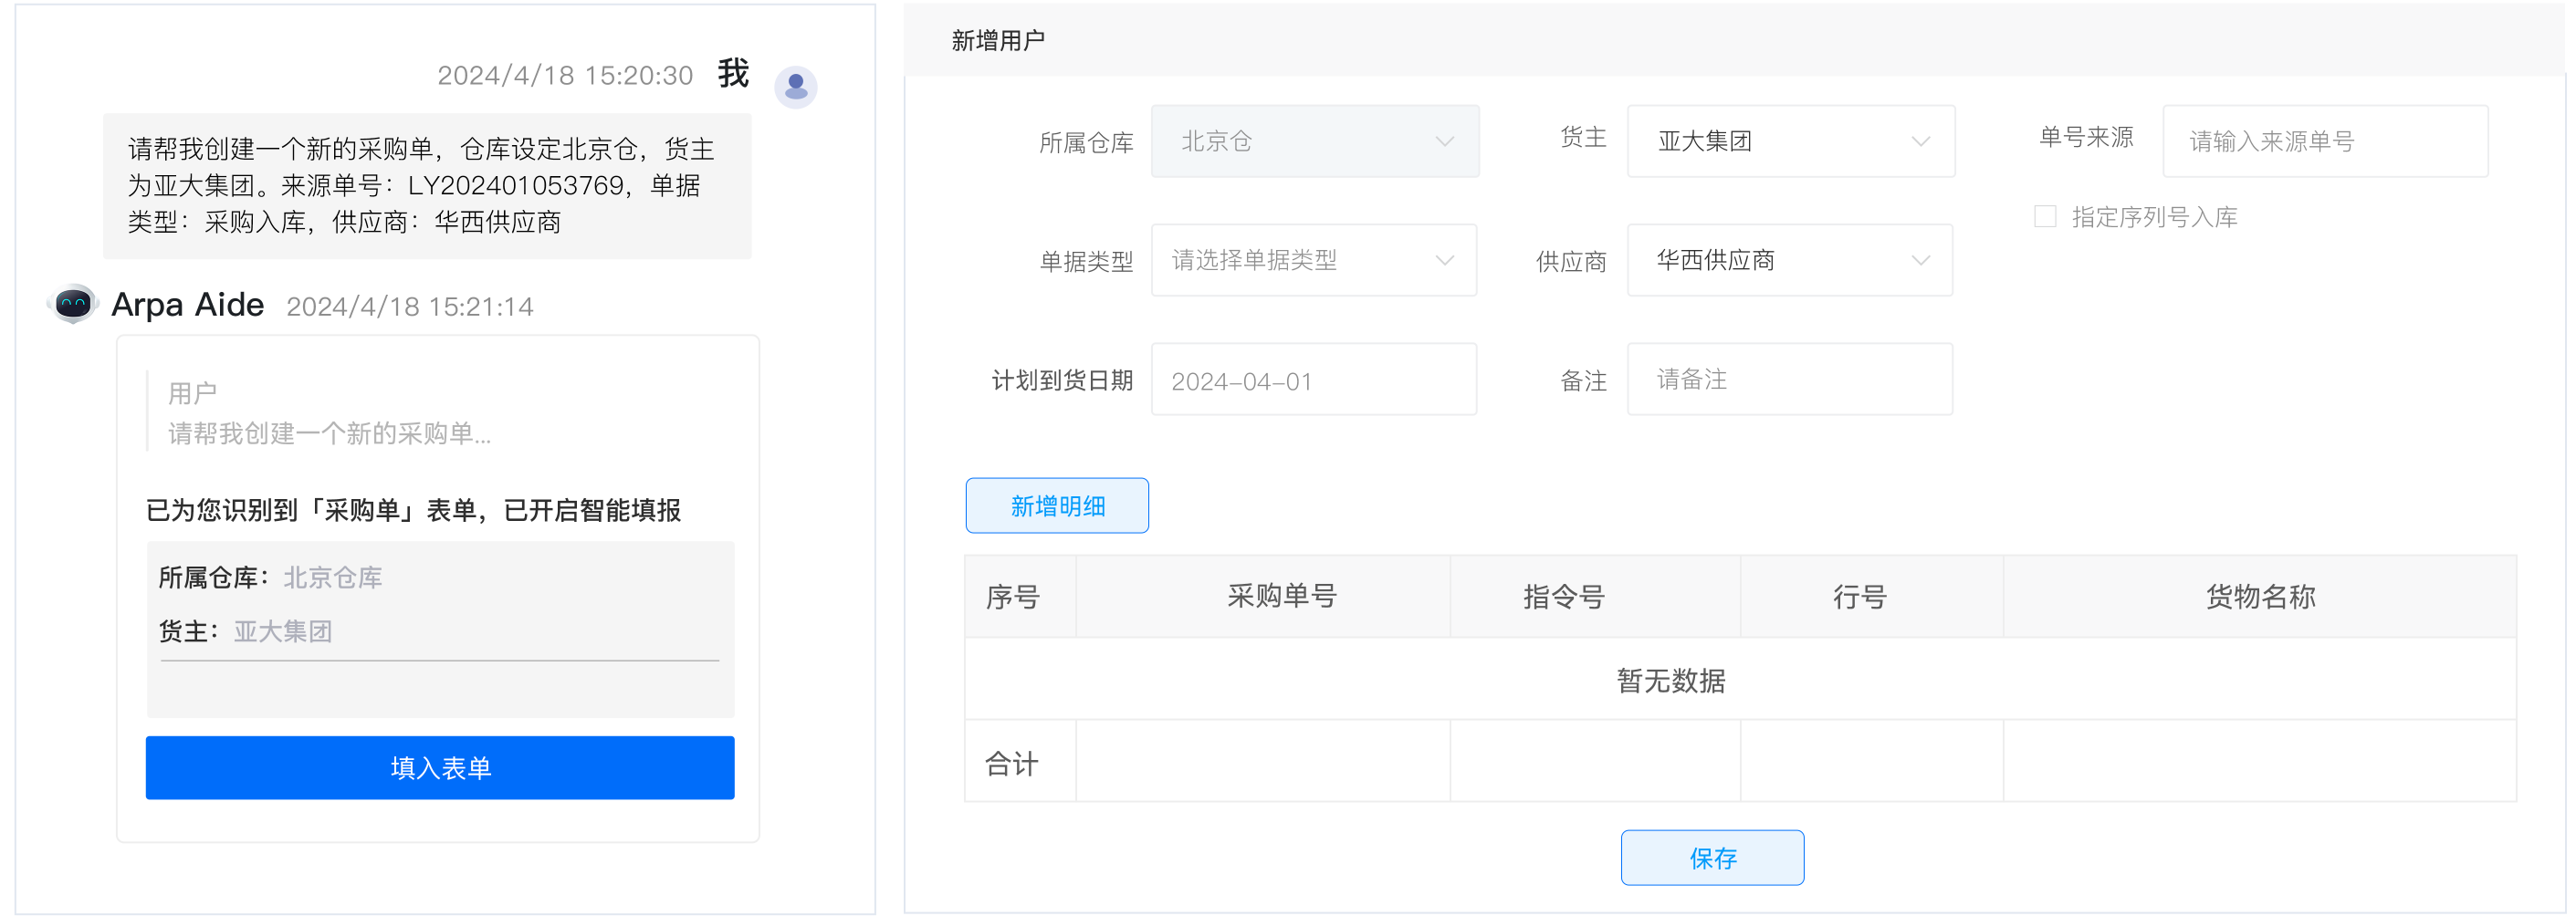This screenshot has width=2576, height=916.
Task: Check 指定序列号入库 checkbox
Action: [x=2045, y=216]
